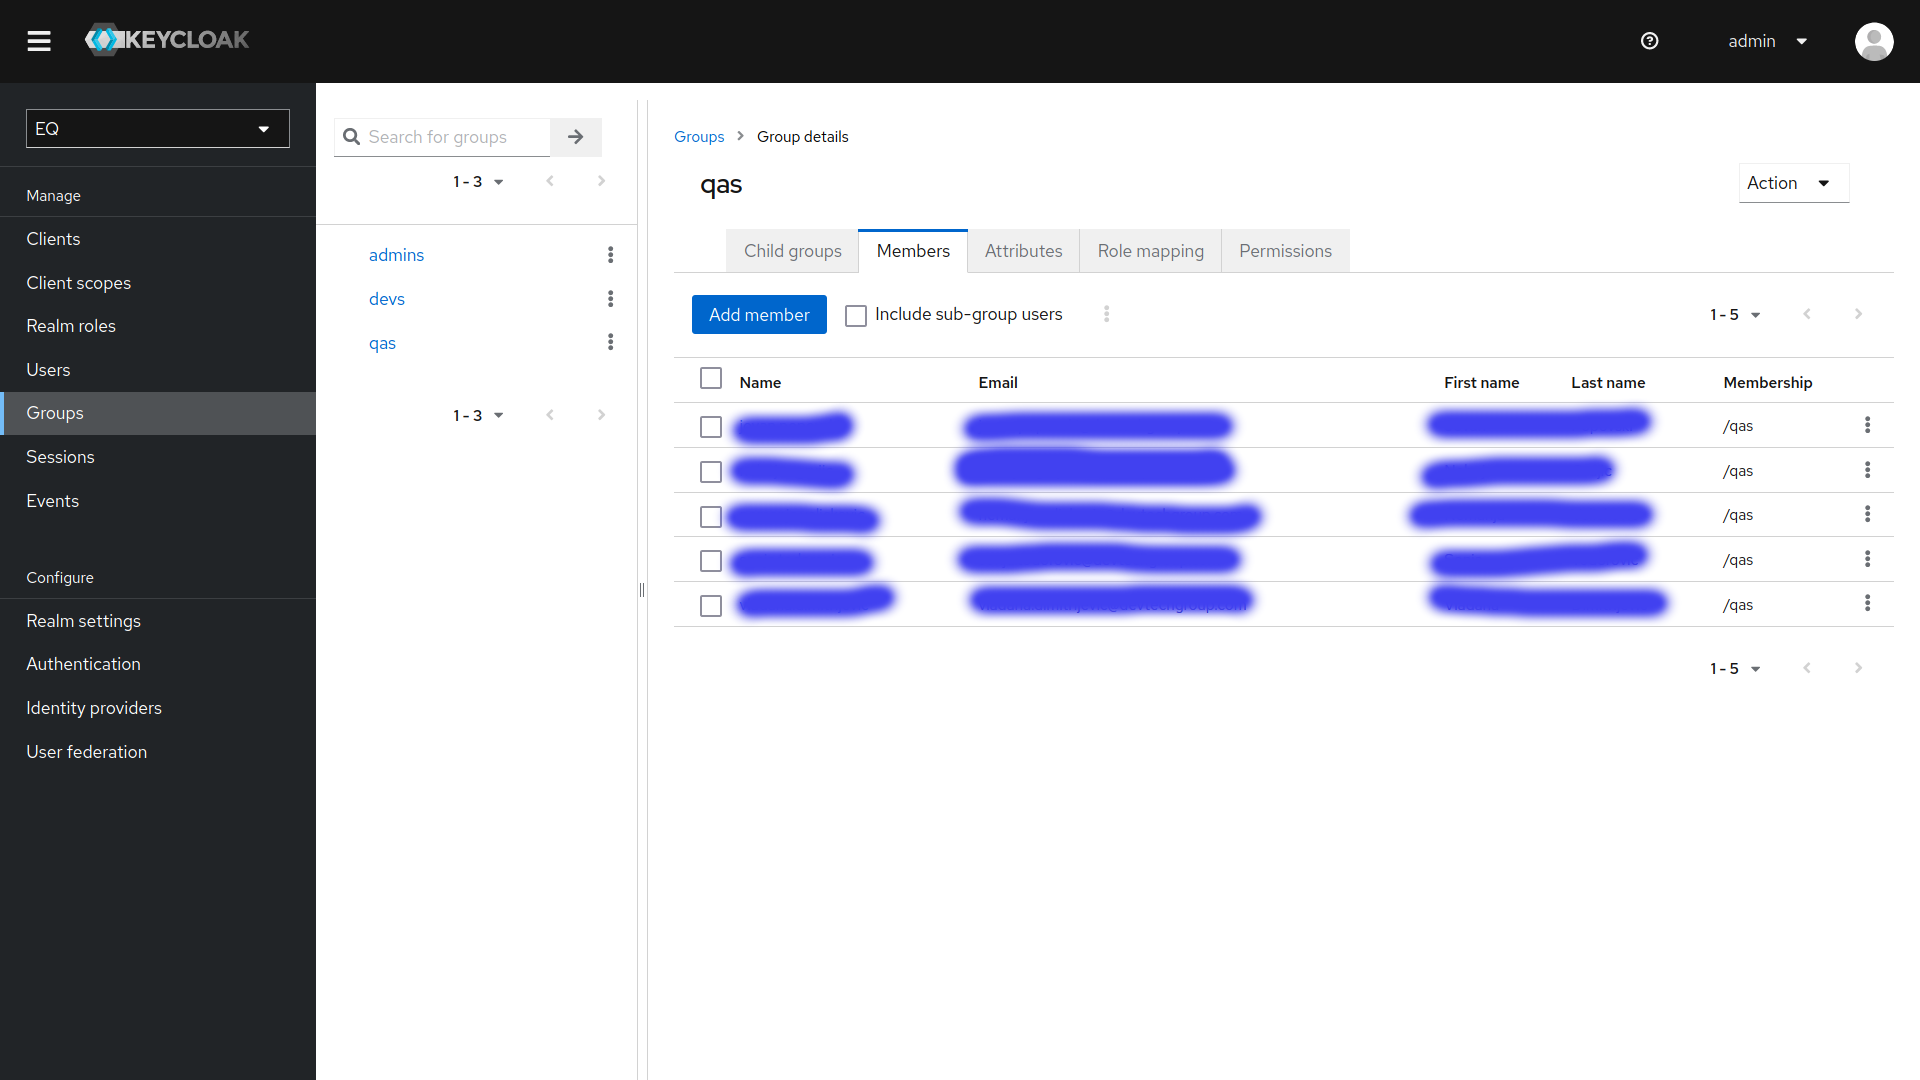Expand the Action dropdown
Viewport: 1920px width, 1080px height.
coord(1793,183)
